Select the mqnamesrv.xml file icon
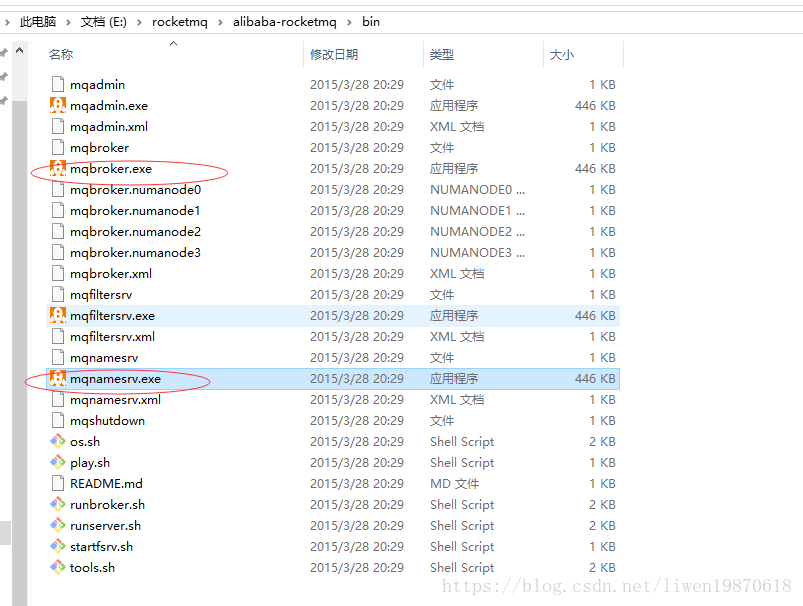The width and height of the screenshot is (803, 606). [58, 400]
